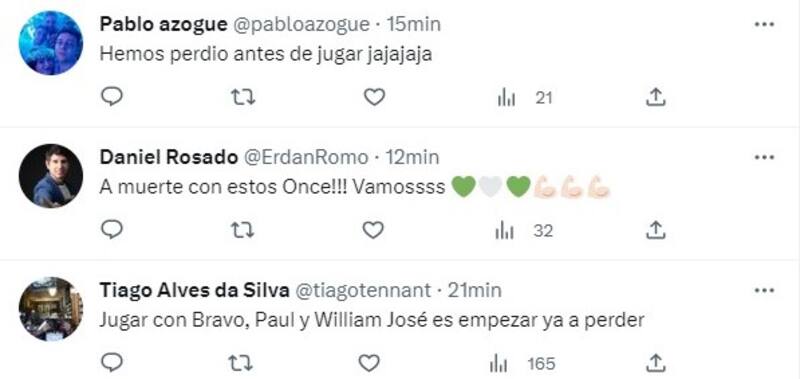Screen dimensions: 800x379
Task: Retweet Daniel Rosado's tweet
Action: (242, 231)
